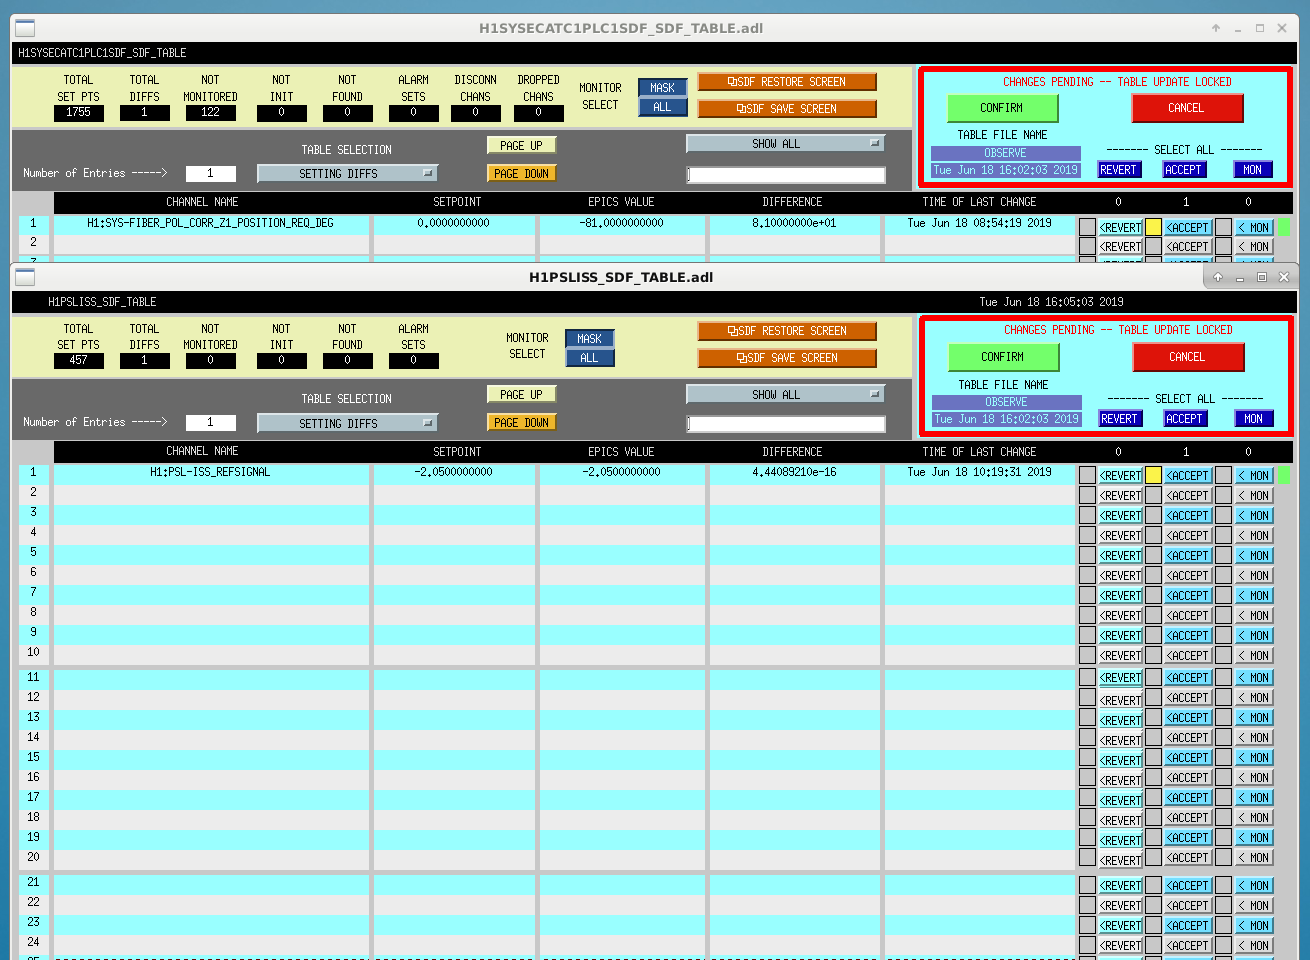The height and width of the screenshot is (960, 1310).
Task: Open SDF SAVE SCREEN in PSL ISS window
Action: coord(787,358)
